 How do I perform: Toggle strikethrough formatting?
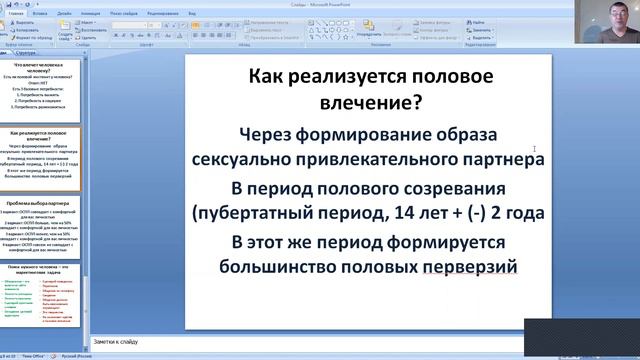140,36
